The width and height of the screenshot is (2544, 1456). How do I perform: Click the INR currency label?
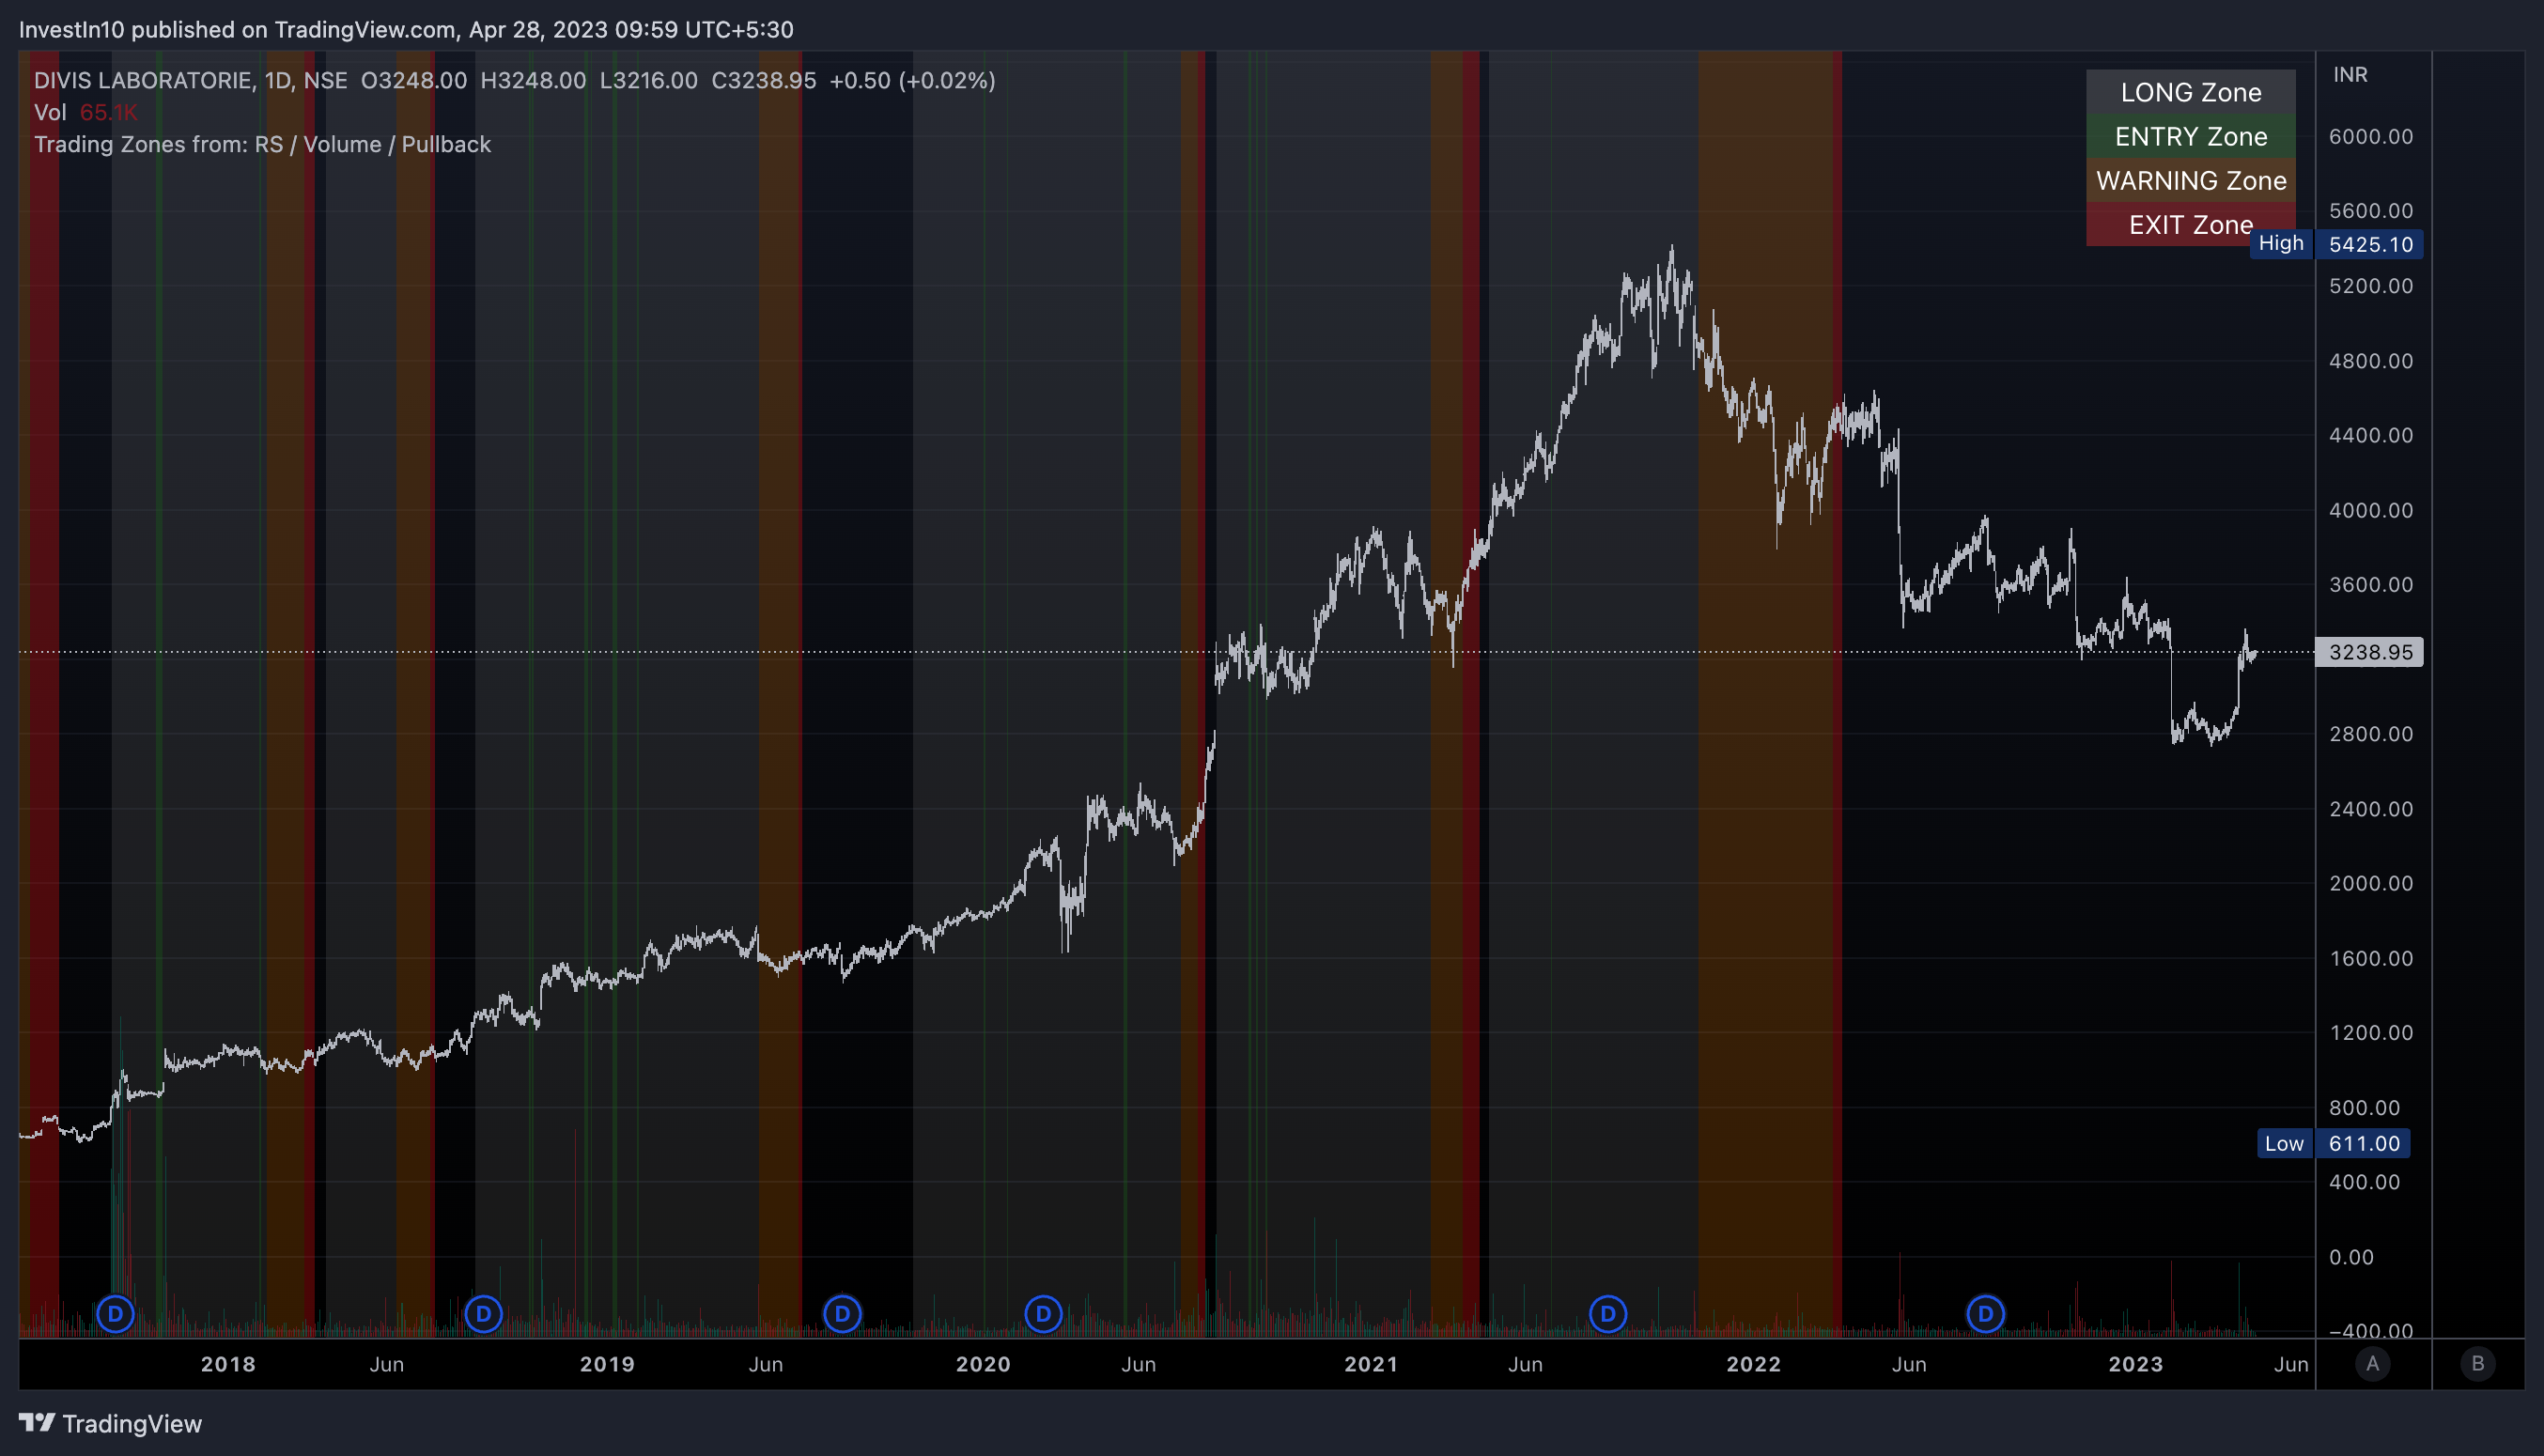tap(2350, 75)
